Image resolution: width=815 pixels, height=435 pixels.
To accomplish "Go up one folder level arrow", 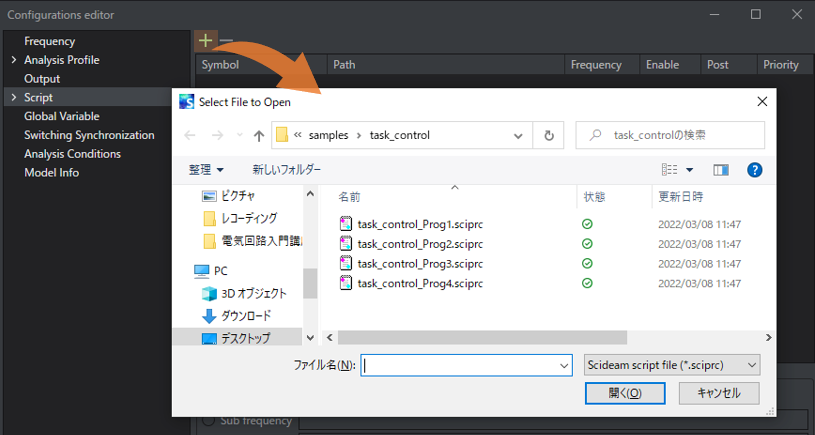I will coord(258,136).
